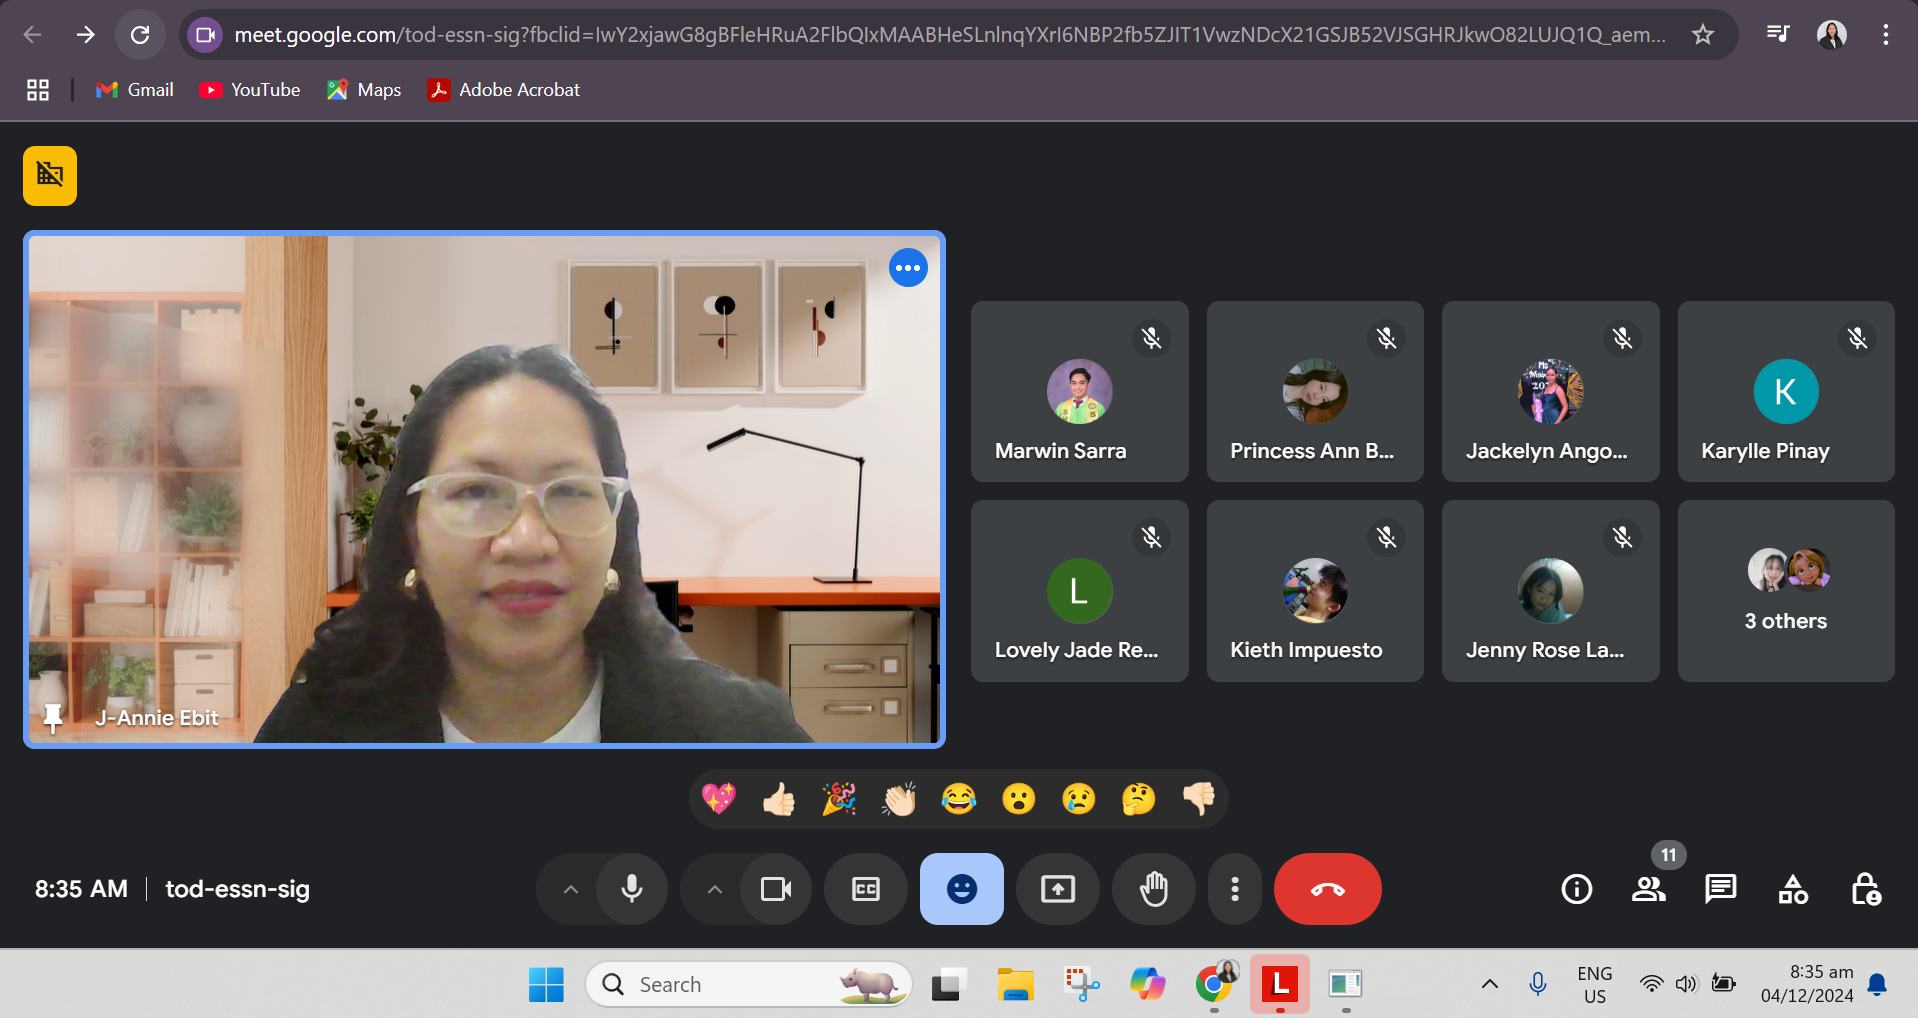Expand video settings arrow beside camera

coord(714,889)
